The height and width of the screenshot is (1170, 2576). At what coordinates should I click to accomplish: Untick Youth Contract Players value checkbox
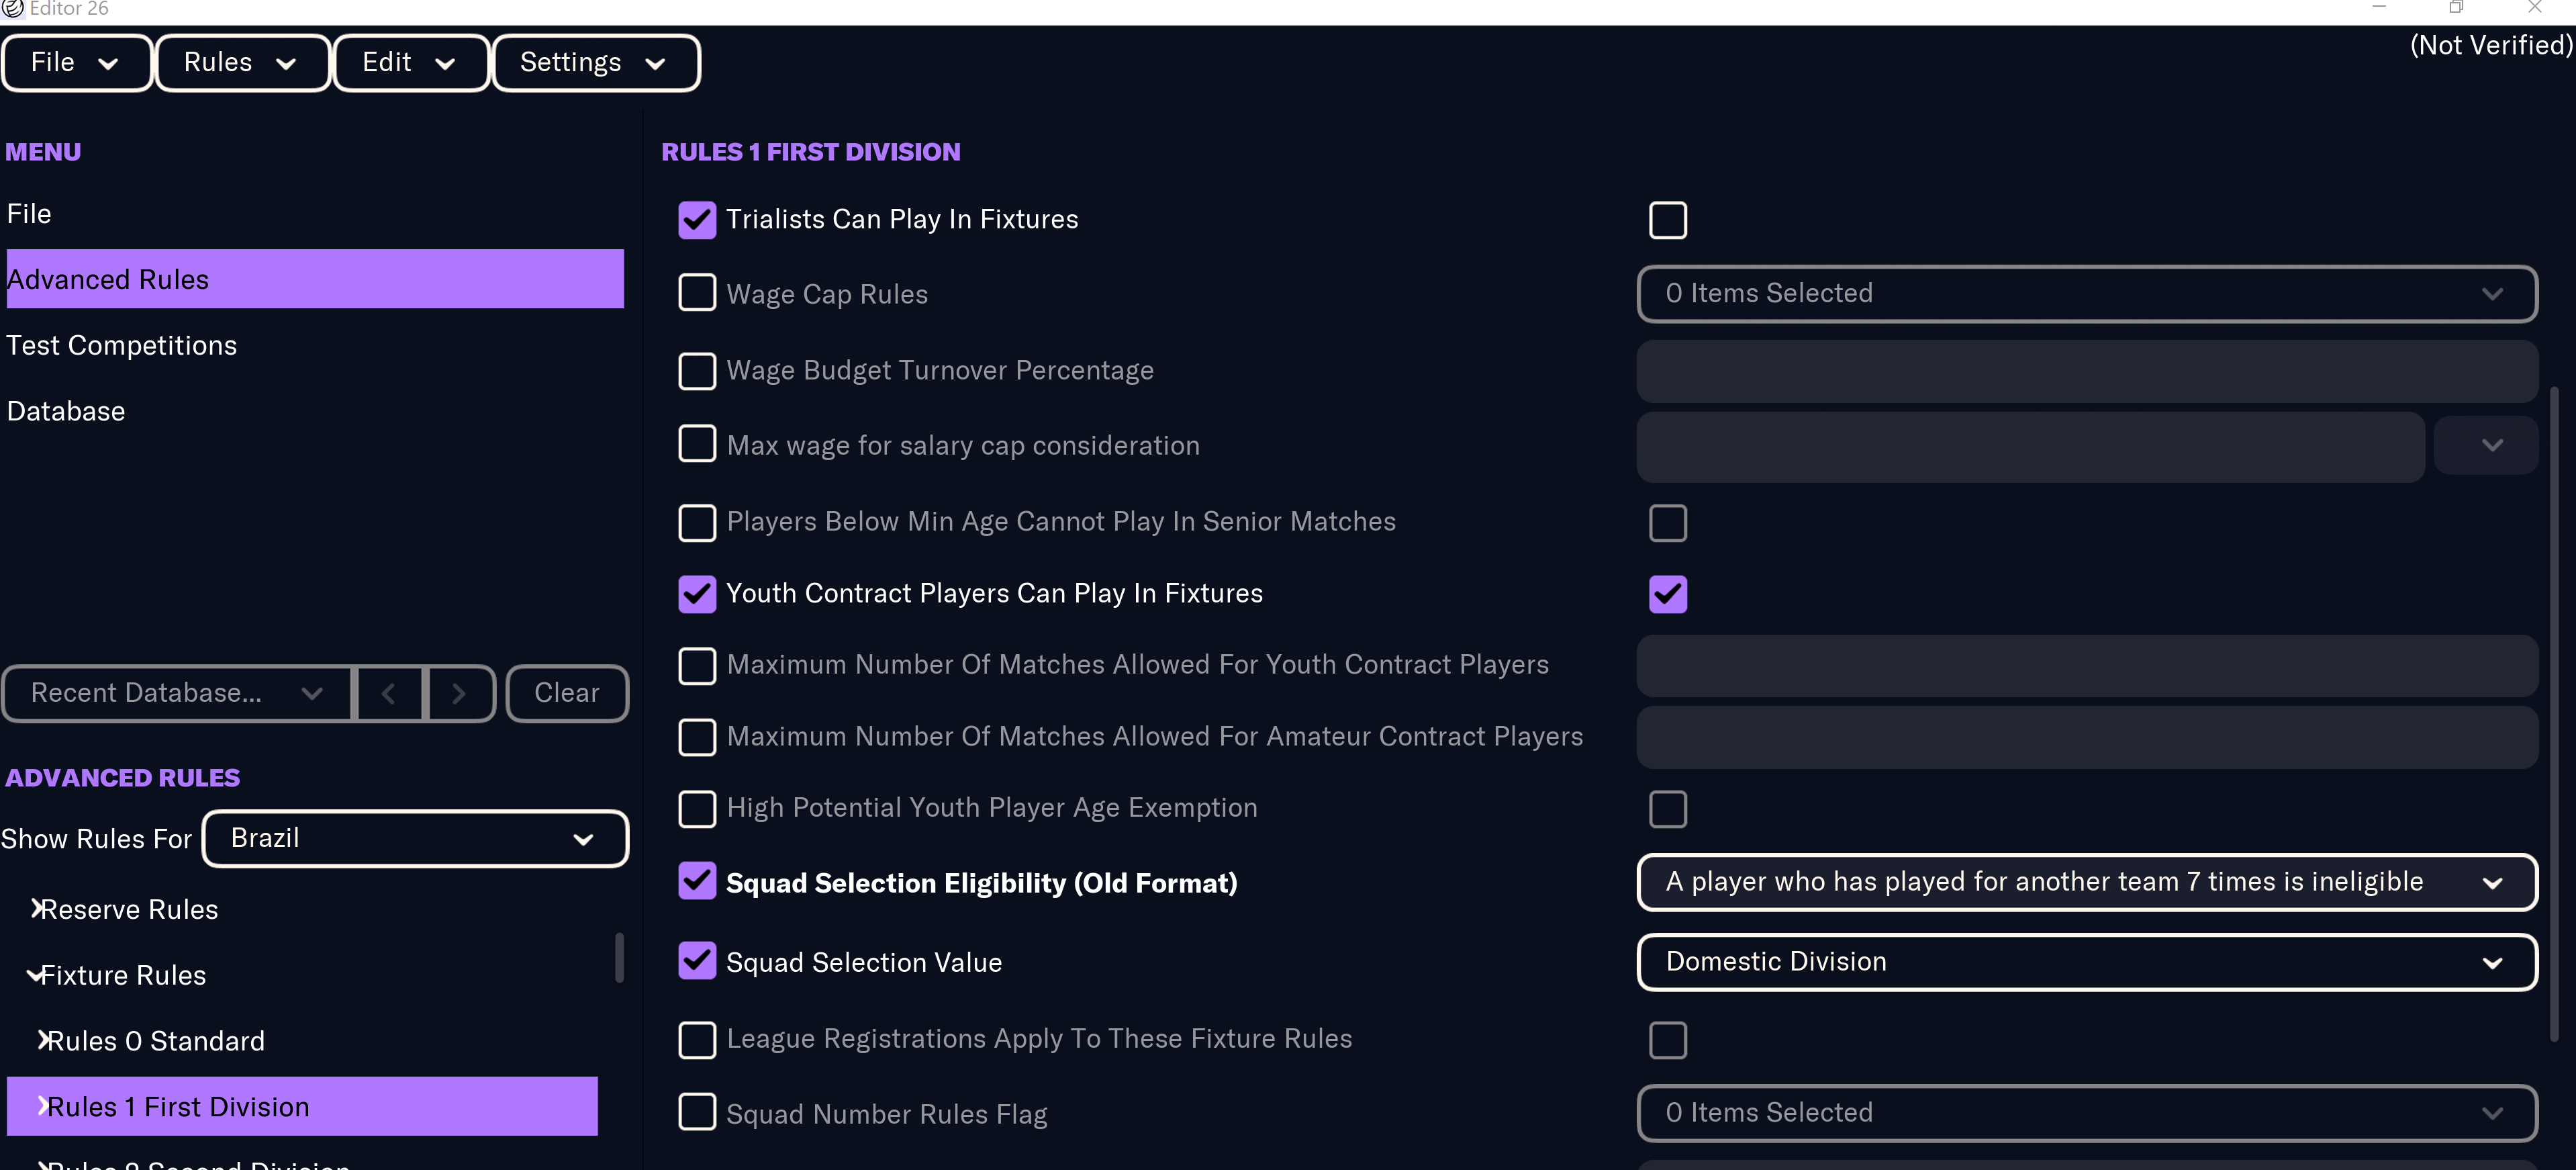(1667, 594)
